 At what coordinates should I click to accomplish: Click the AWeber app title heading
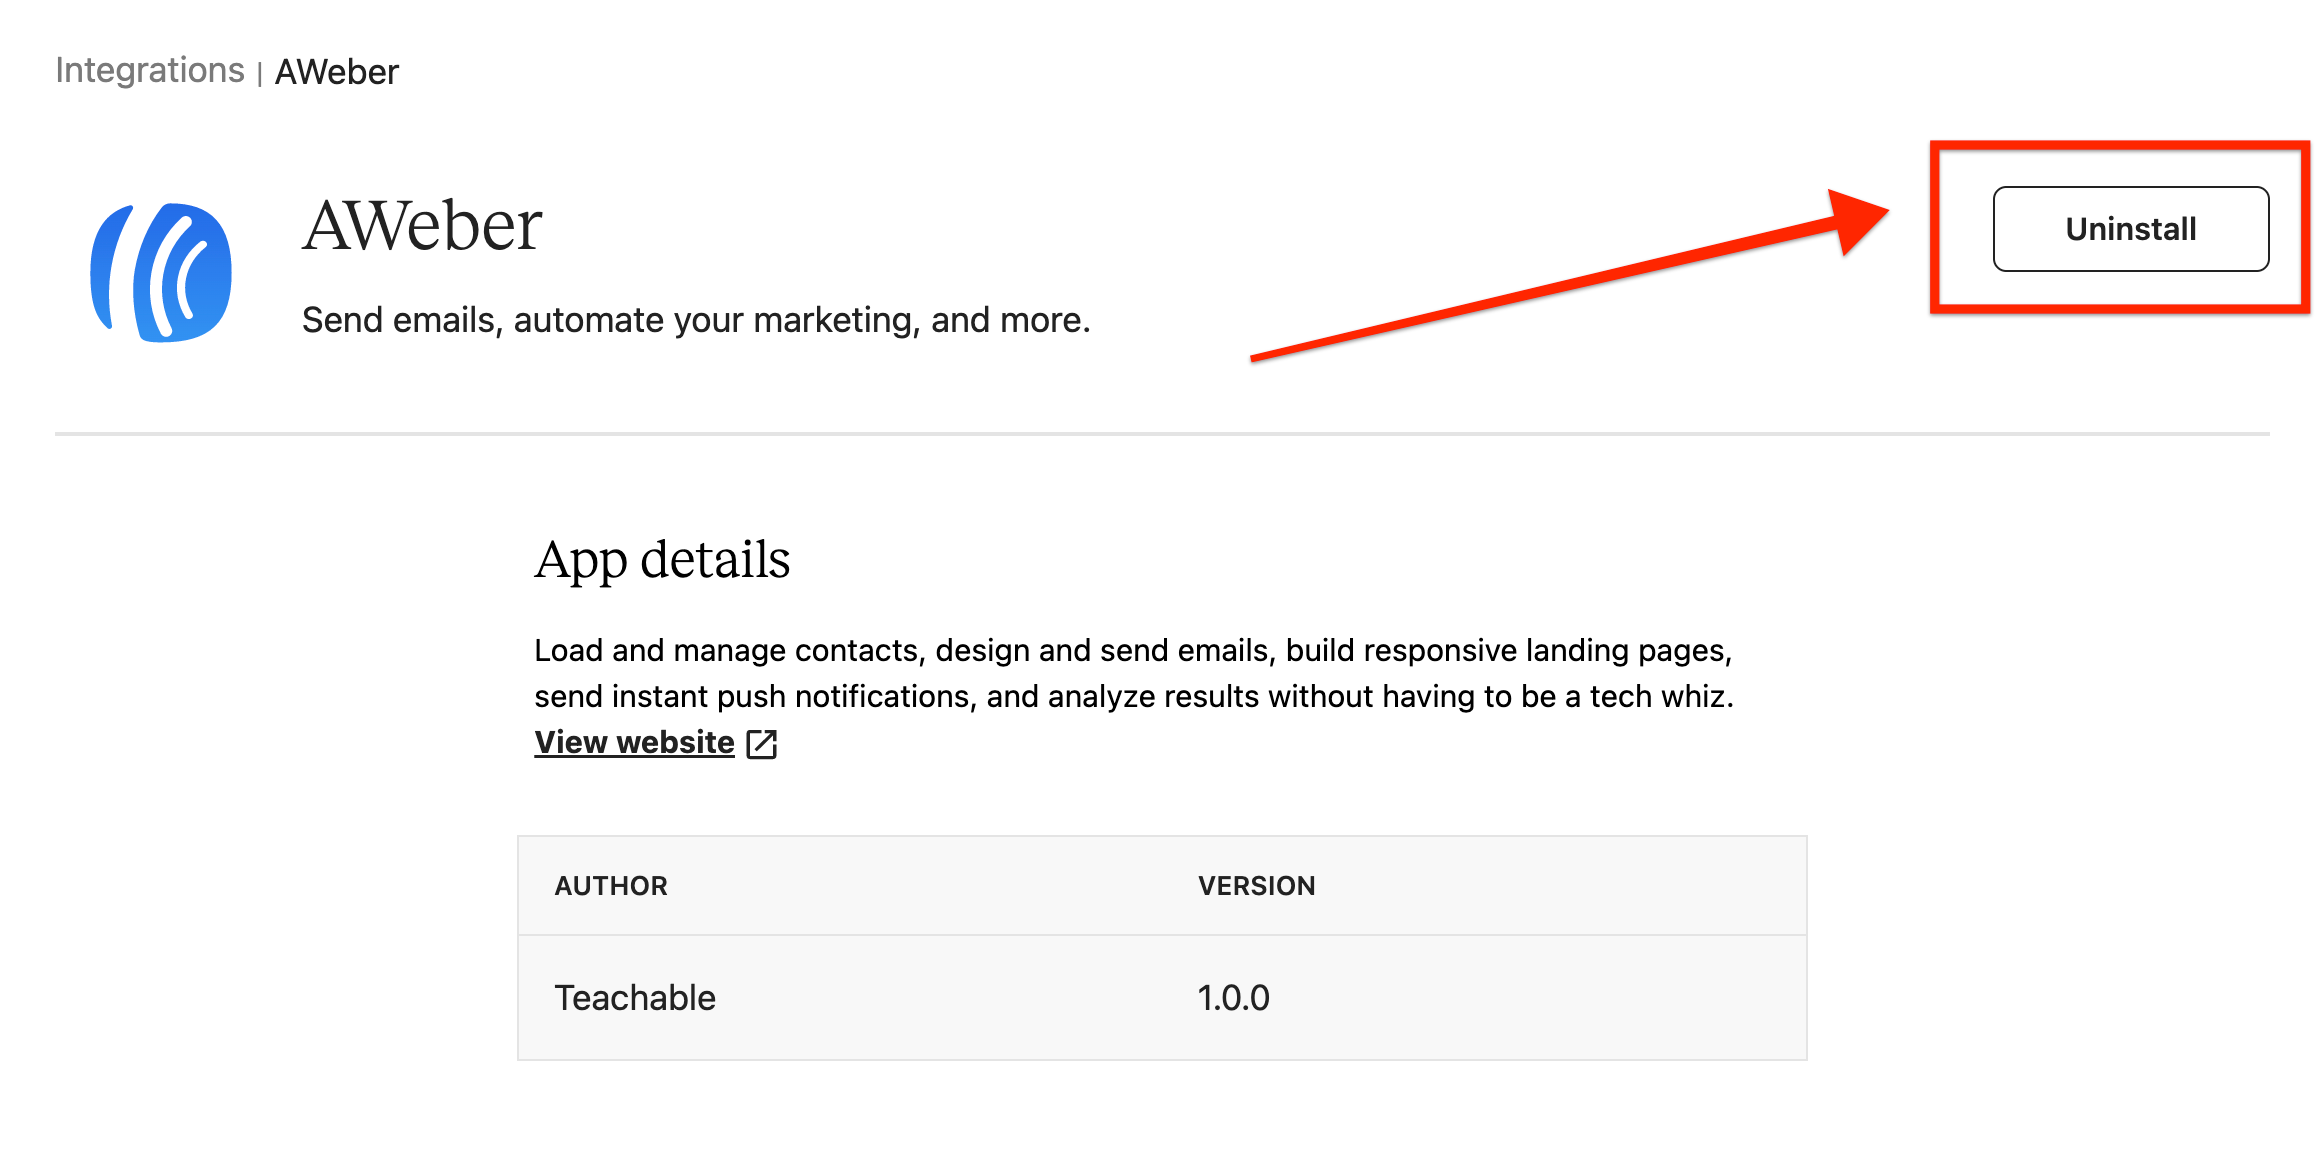pos(422,226)
